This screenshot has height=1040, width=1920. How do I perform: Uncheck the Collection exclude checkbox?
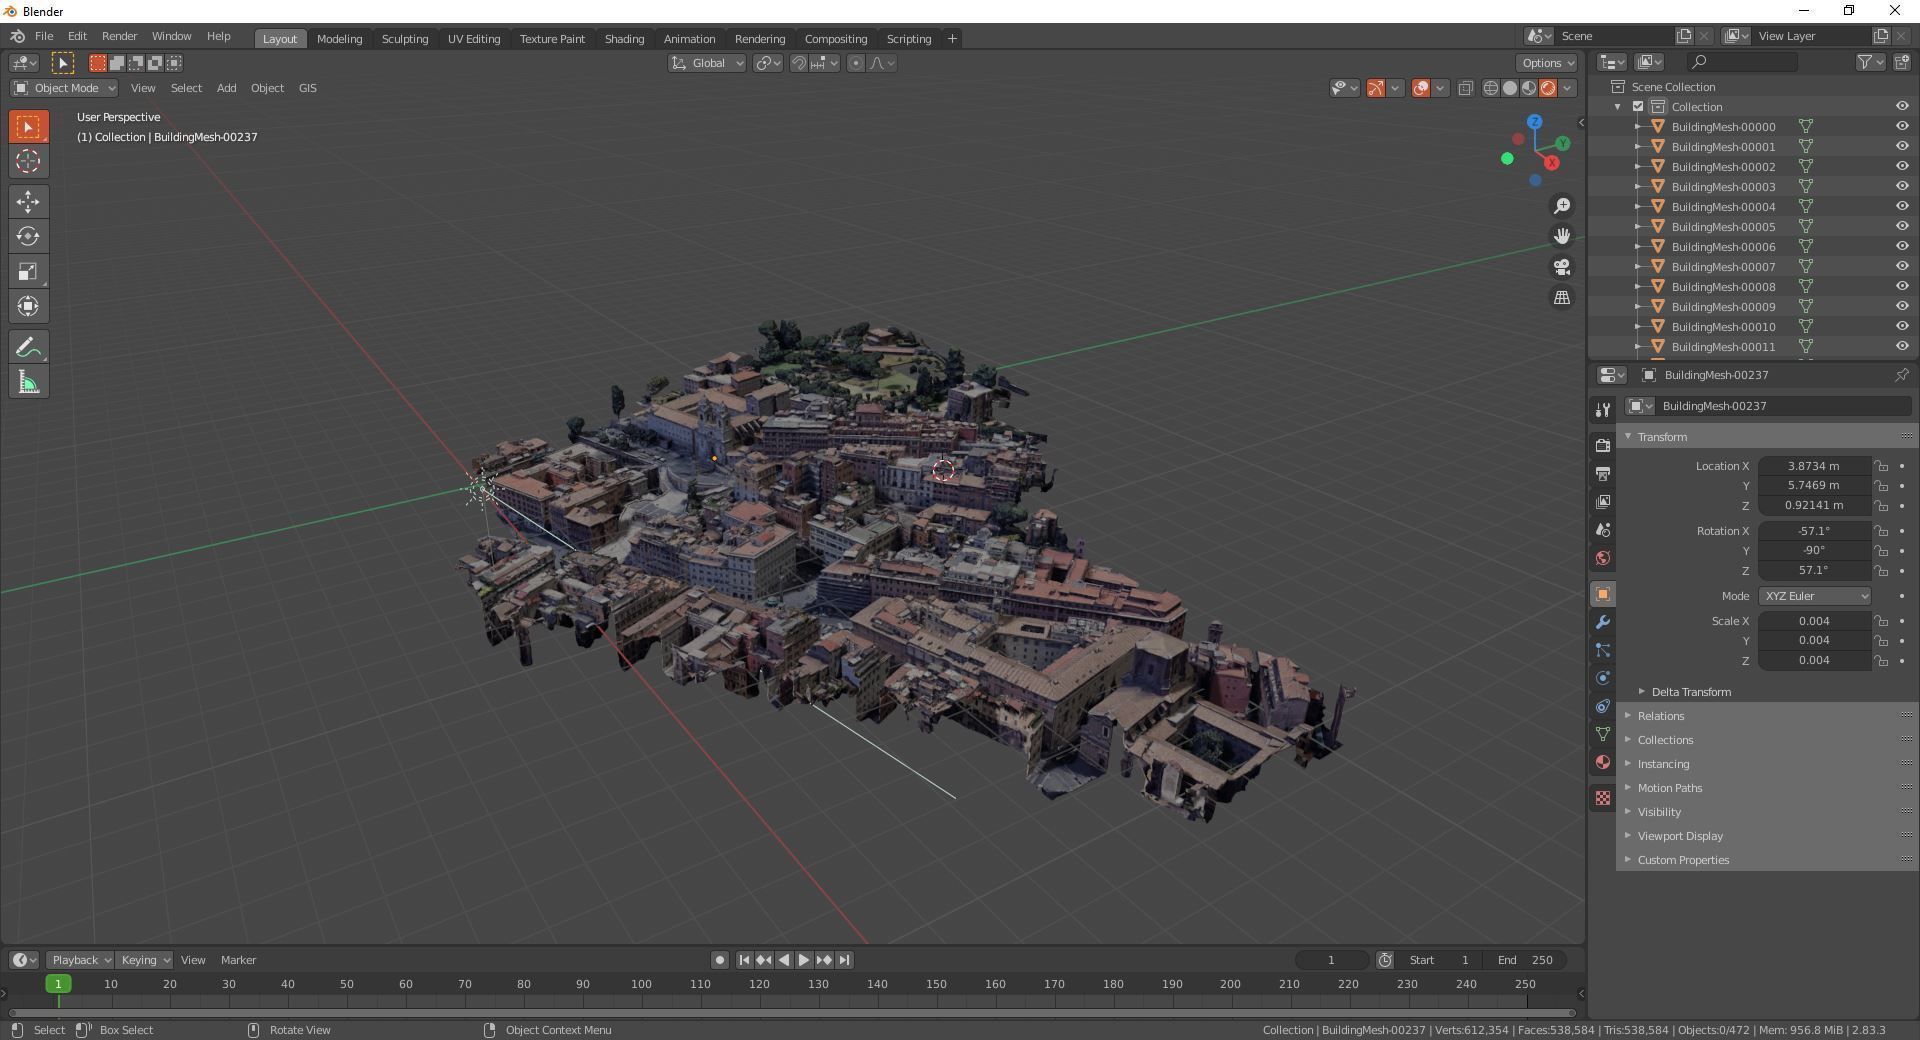[x=1638, y=107]
